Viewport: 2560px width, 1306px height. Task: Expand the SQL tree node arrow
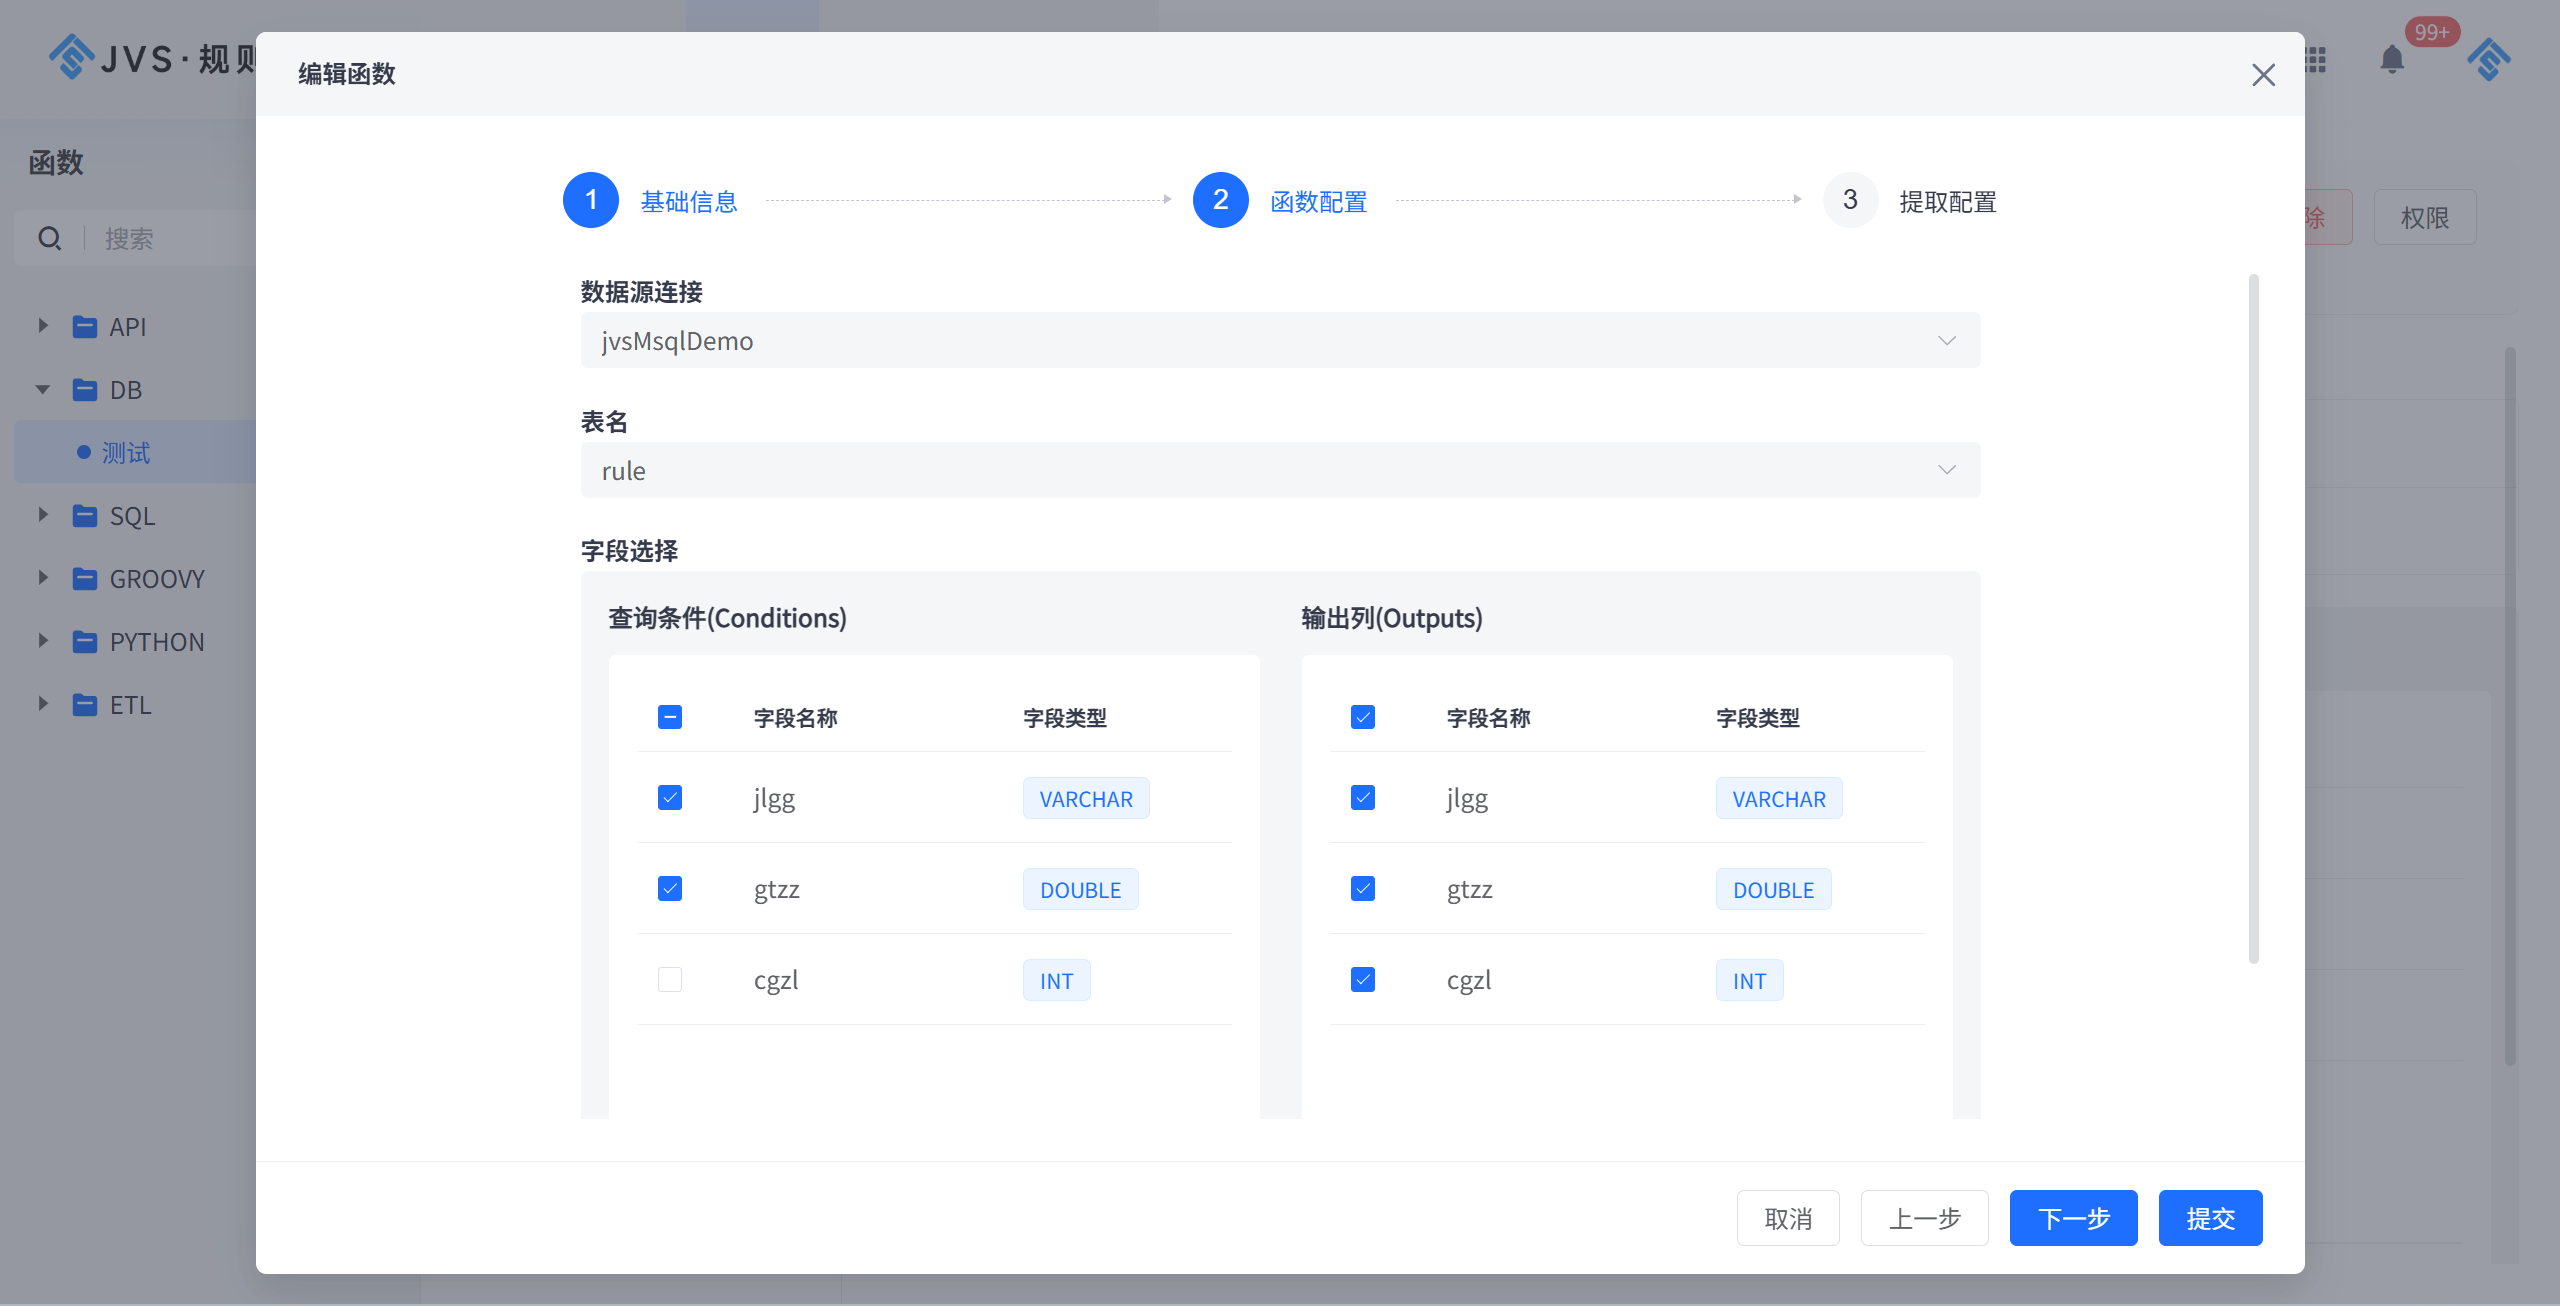[x=43, y=515]
